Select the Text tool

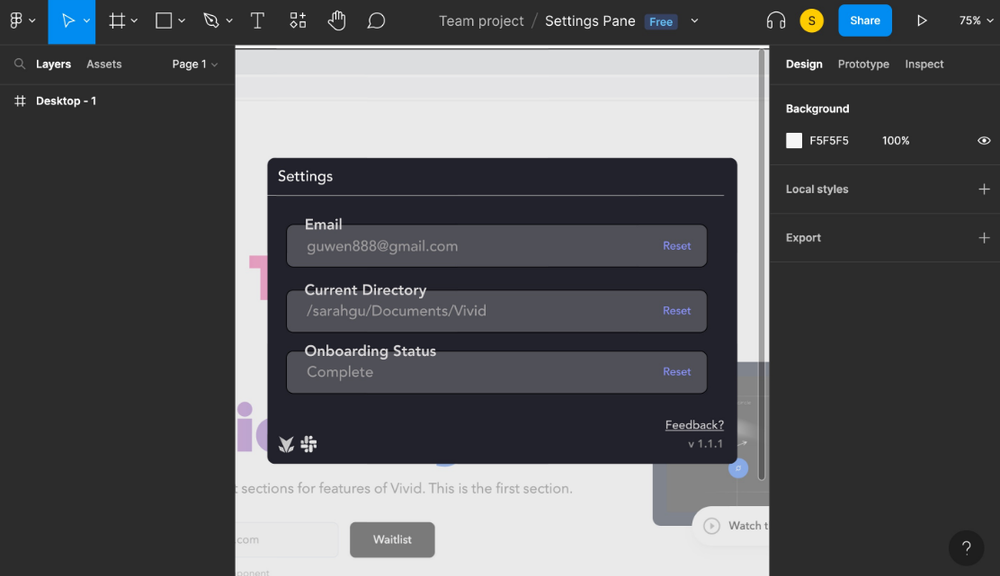coord(257,21)
